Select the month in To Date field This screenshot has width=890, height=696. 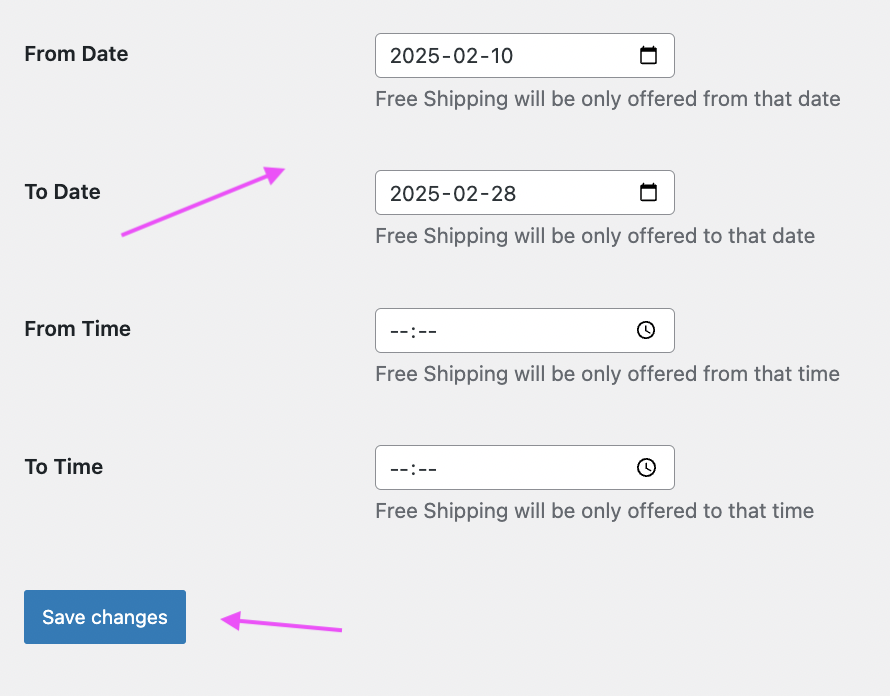[x=466, y=193]
